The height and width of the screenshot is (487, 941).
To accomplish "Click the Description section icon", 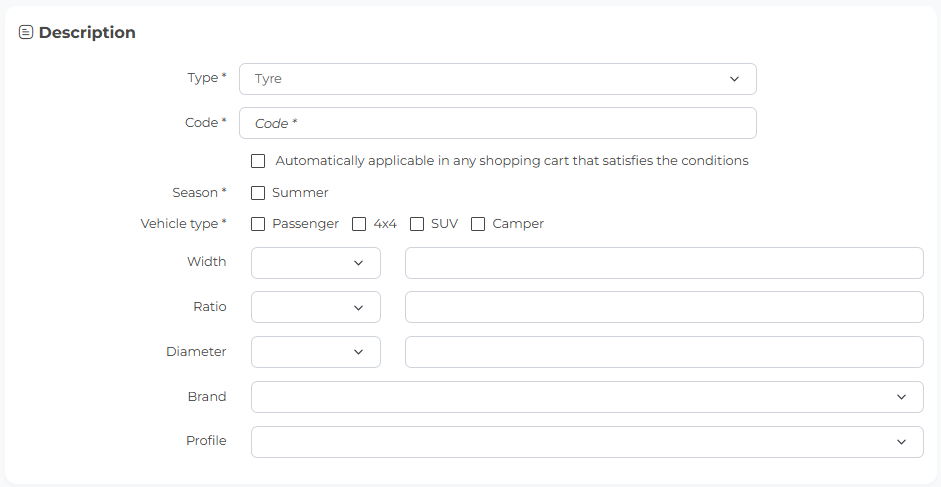I will (26, 32).
